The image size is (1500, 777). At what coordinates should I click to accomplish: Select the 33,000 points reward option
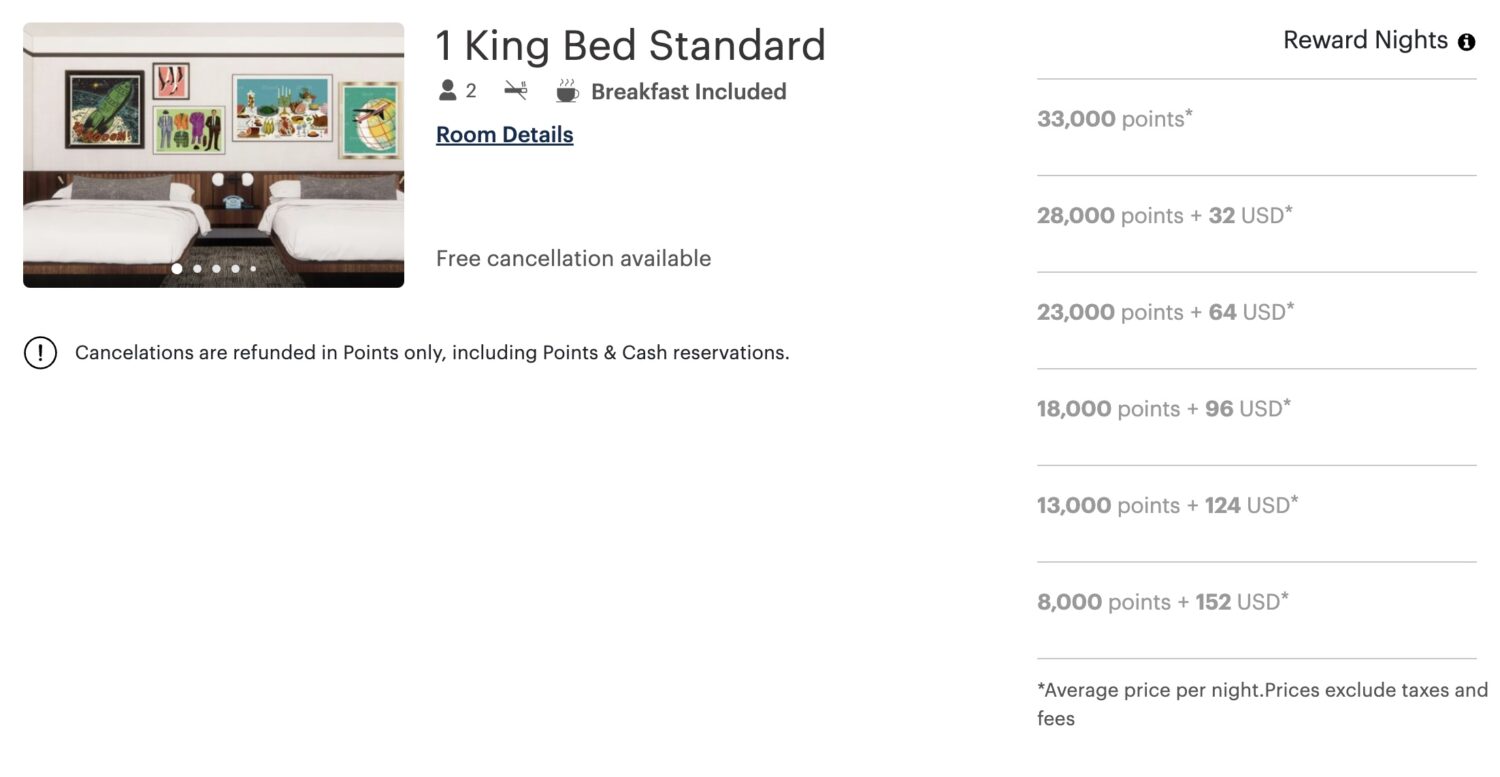[1112, 118]
